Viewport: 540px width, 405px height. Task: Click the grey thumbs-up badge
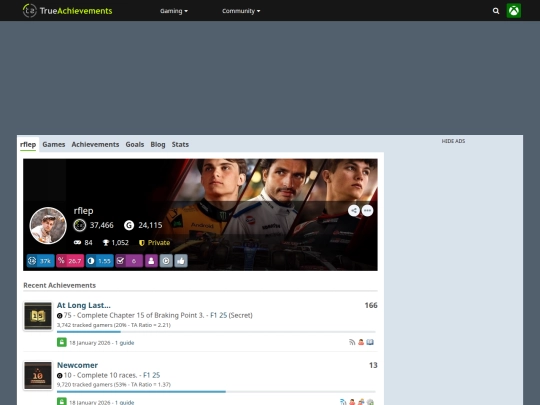[181, 261]
